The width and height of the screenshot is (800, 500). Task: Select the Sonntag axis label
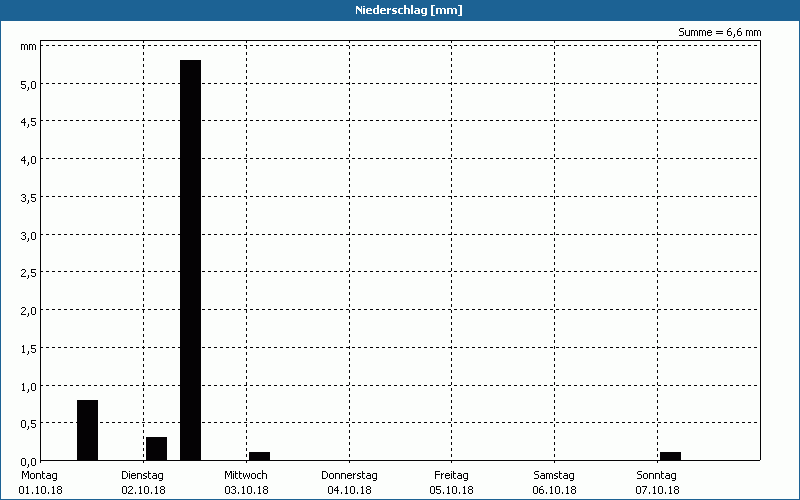coord(656,476)
